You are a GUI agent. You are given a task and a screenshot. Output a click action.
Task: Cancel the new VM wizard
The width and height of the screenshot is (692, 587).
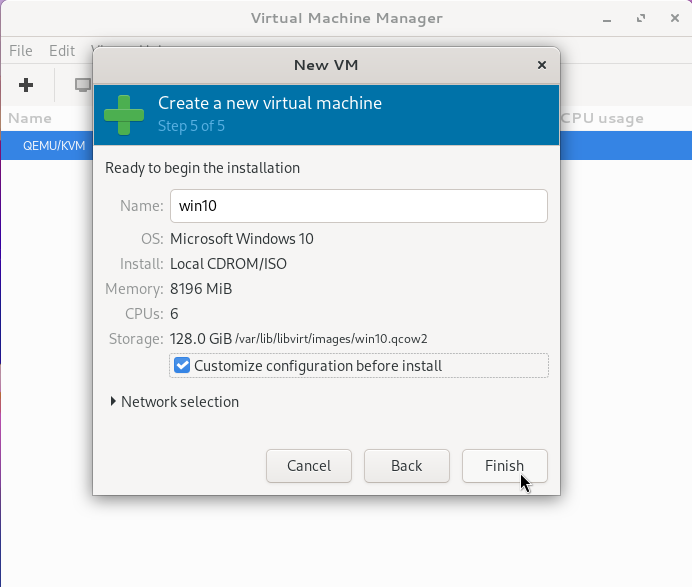[x=308, y=466]
